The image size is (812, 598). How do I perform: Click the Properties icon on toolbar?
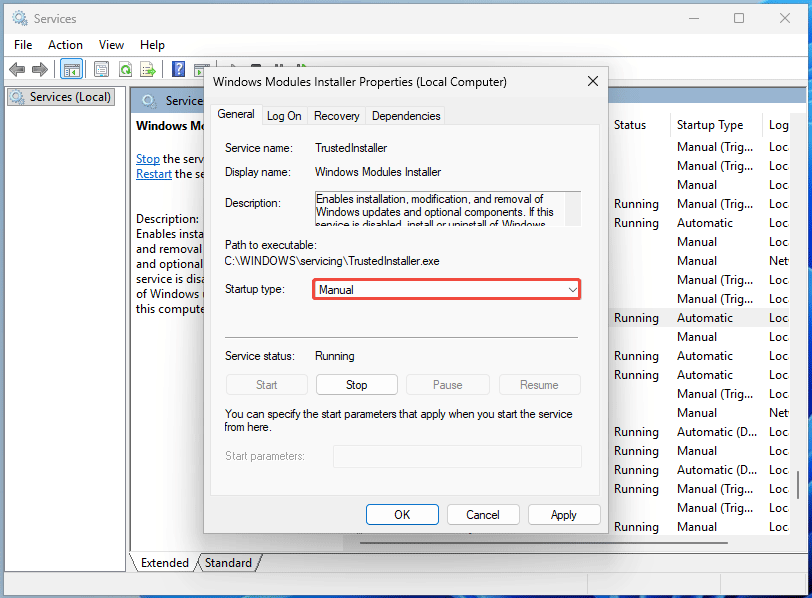[x=102, y=69]
